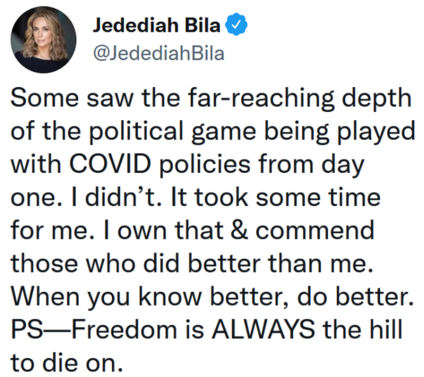Click the word commend in the tweet

pyautogui.click(x=315, y=230)
